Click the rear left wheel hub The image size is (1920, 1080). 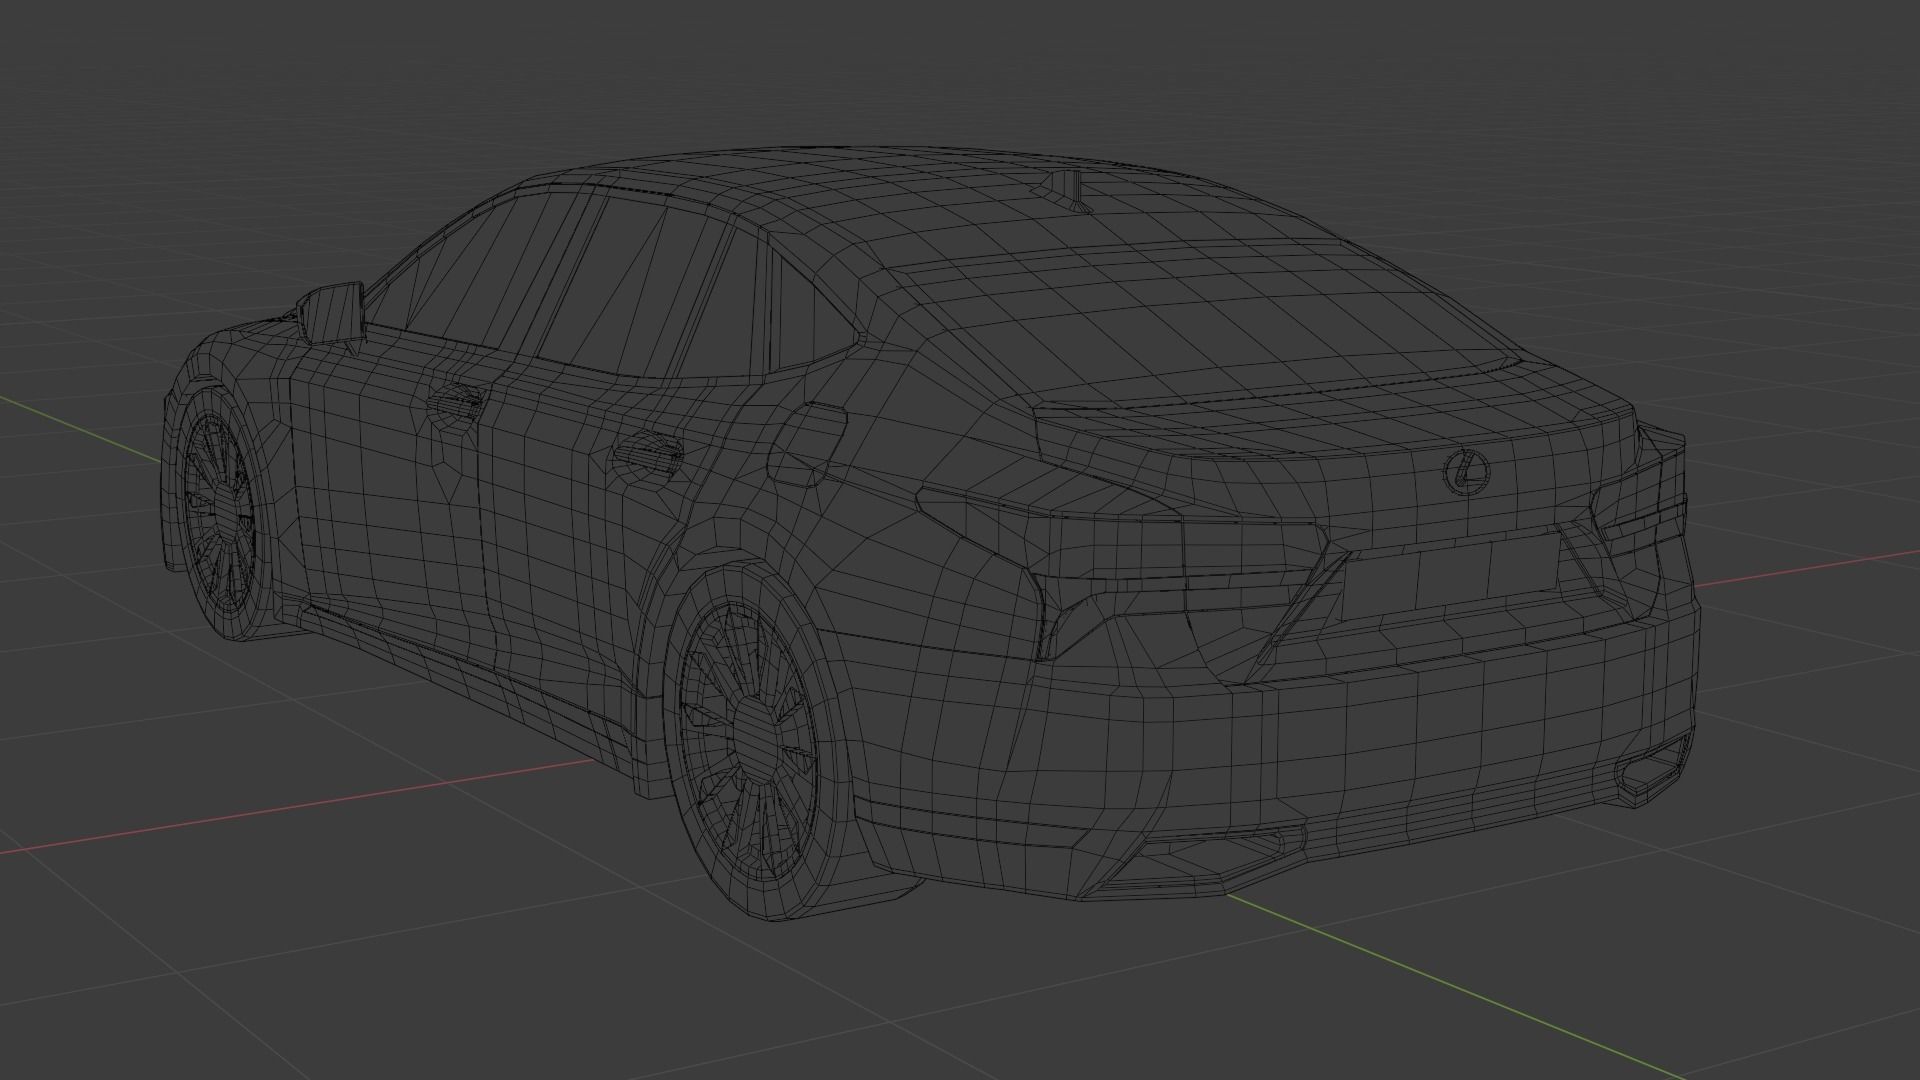tap(757, 741)
